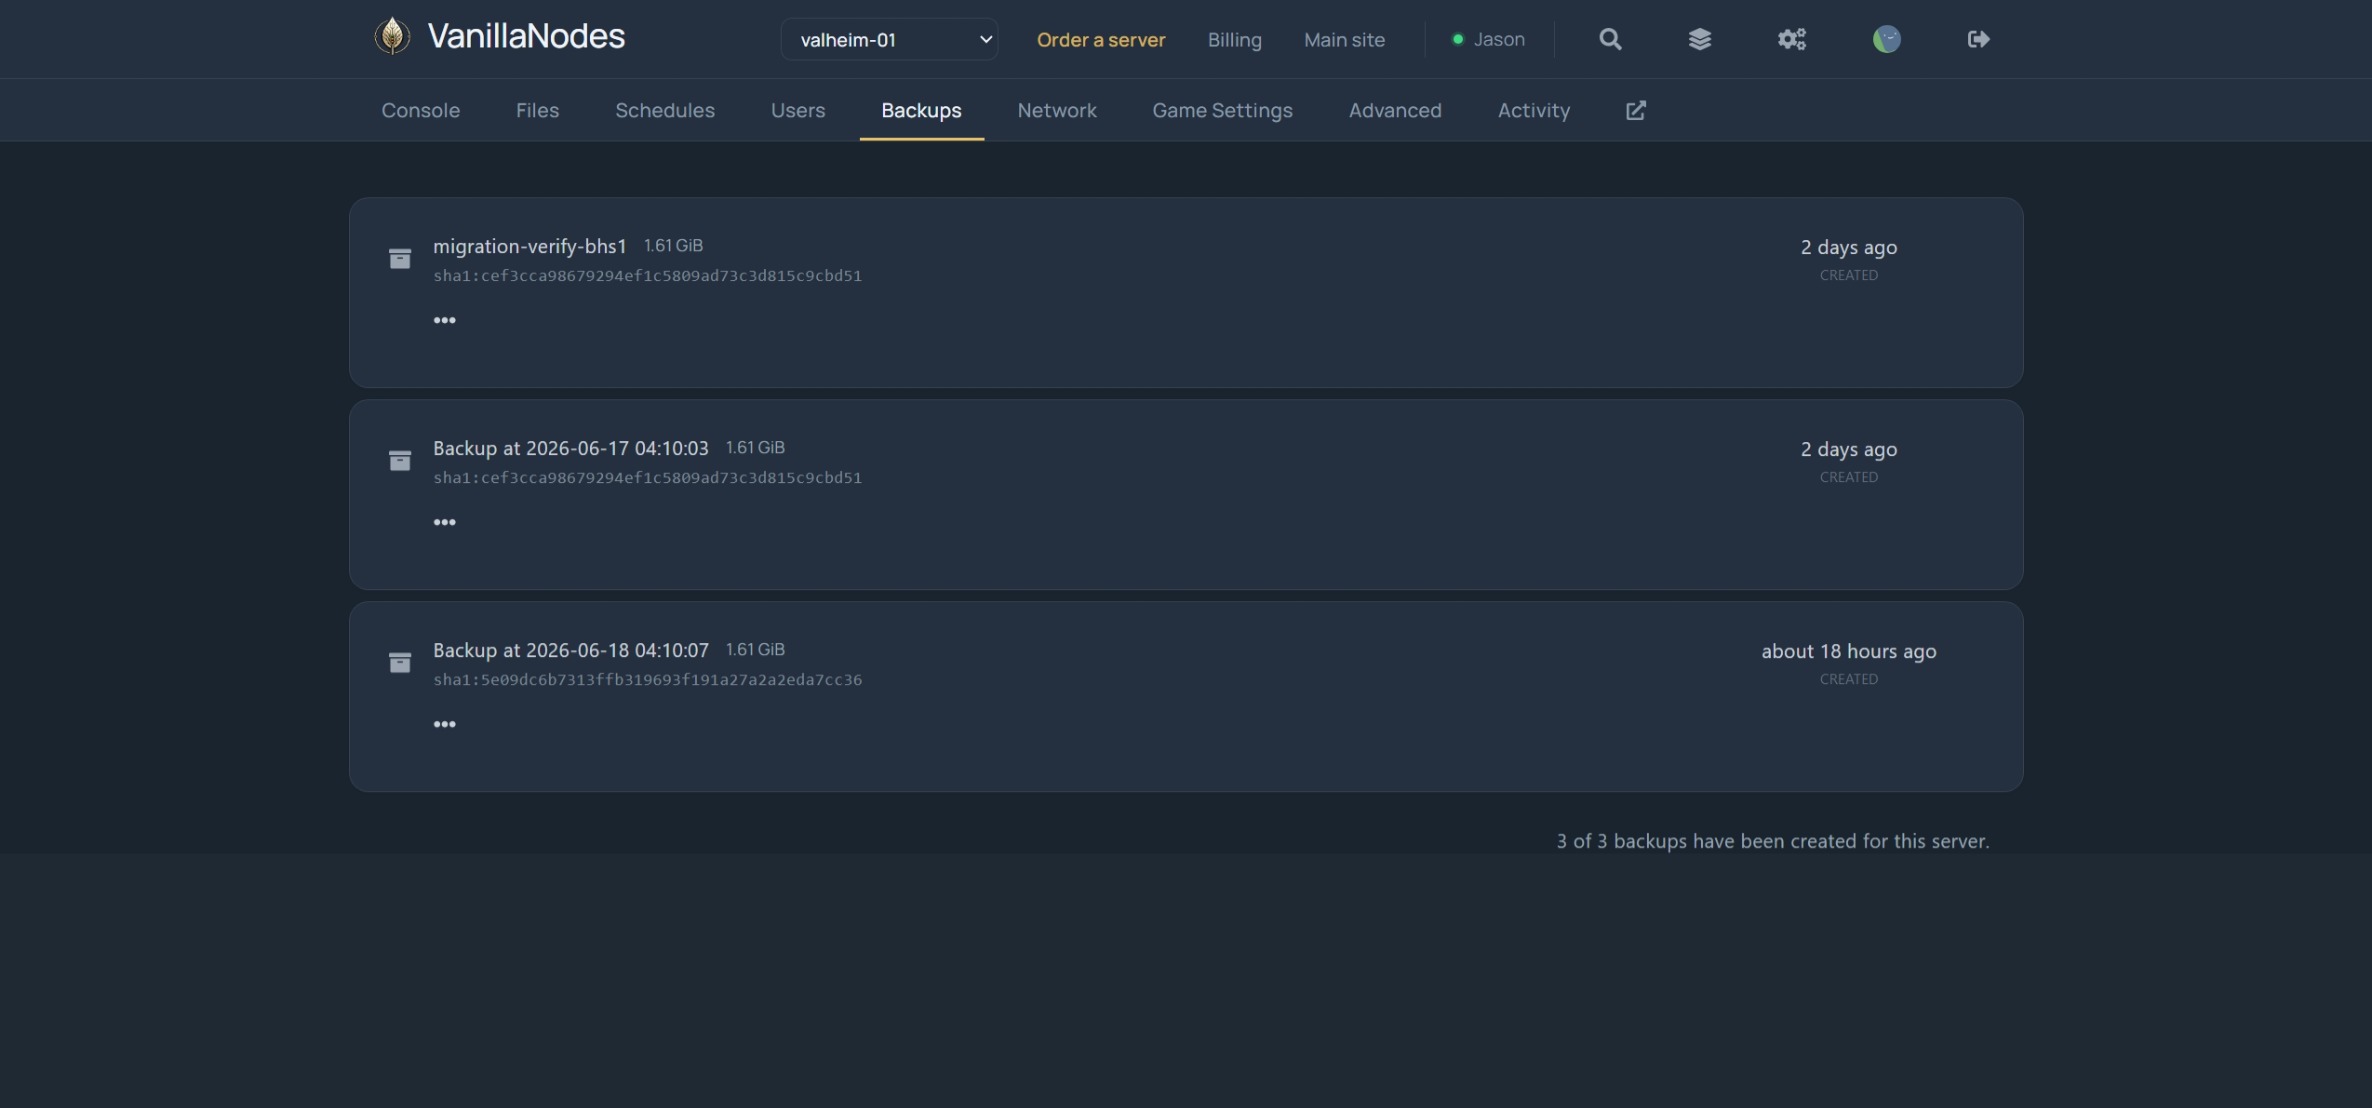Click the 1.61 GiB size beside migration-verify-bhs1

tap(673, 245)
